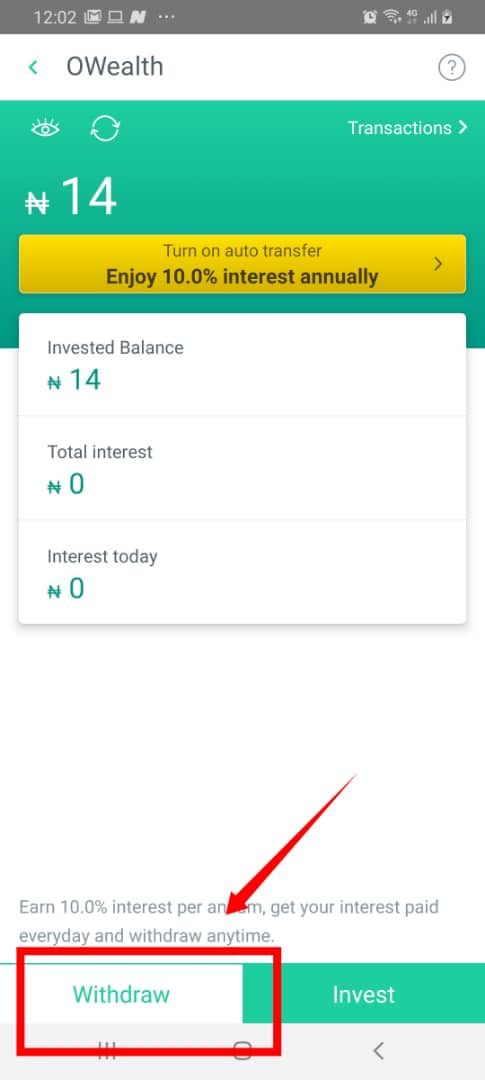The height and width of the screenshot is (1080, 485).
Task: Tap the Android home navigation icon
Action: coord(242,1050)
